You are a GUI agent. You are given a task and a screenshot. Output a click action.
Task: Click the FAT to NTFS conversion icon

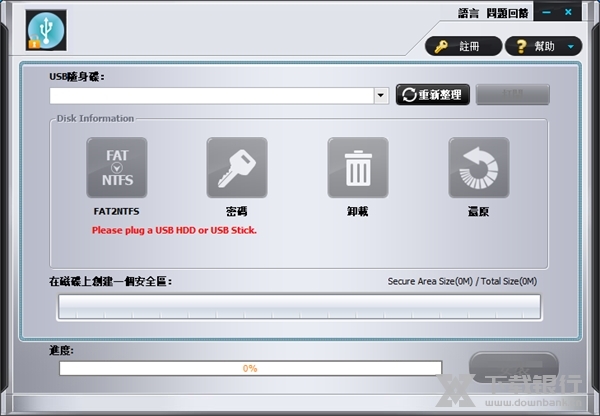[x=117, y=168]
